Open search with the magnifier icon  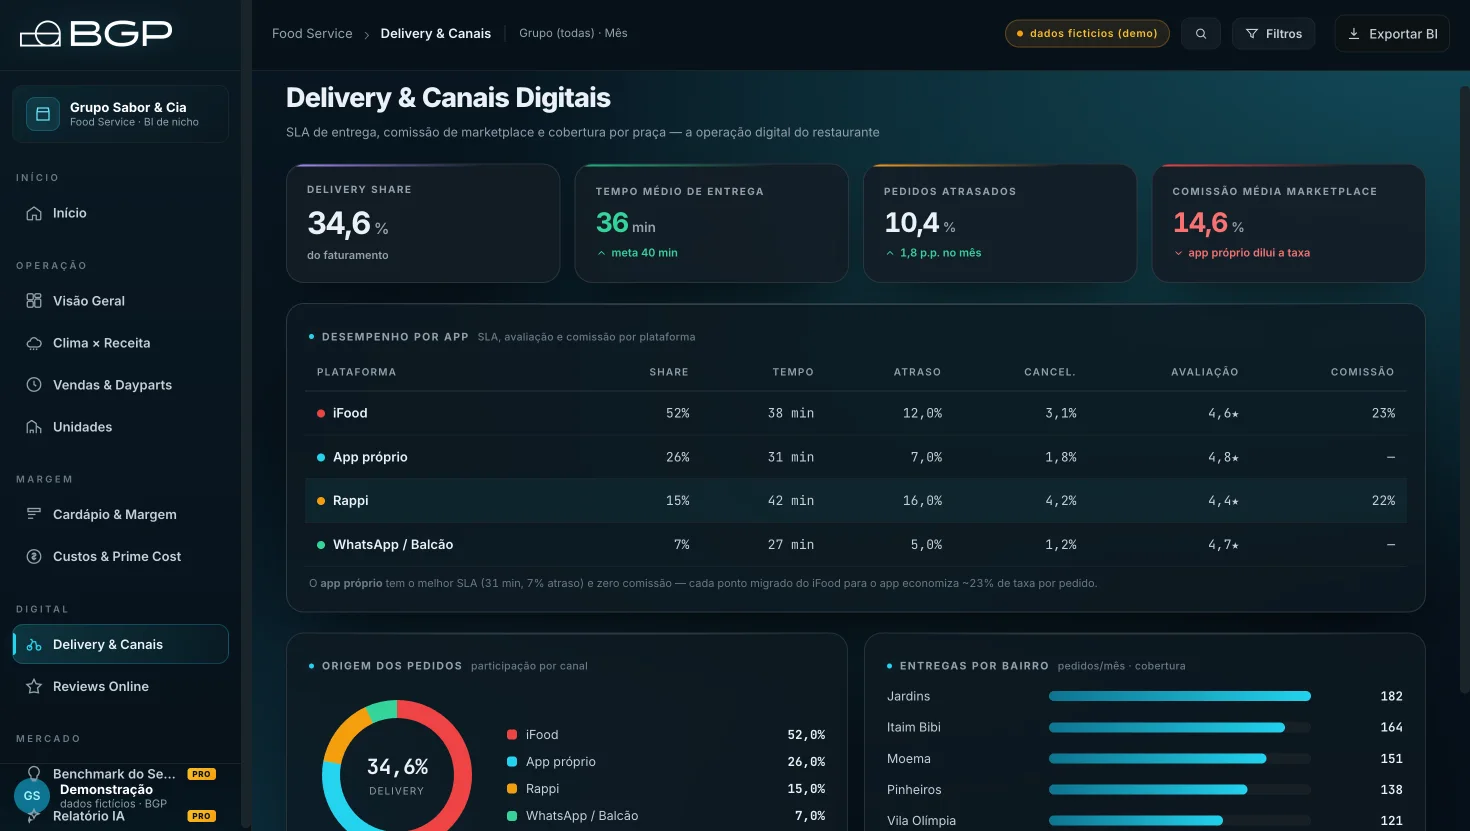(x=1201, y=34)
